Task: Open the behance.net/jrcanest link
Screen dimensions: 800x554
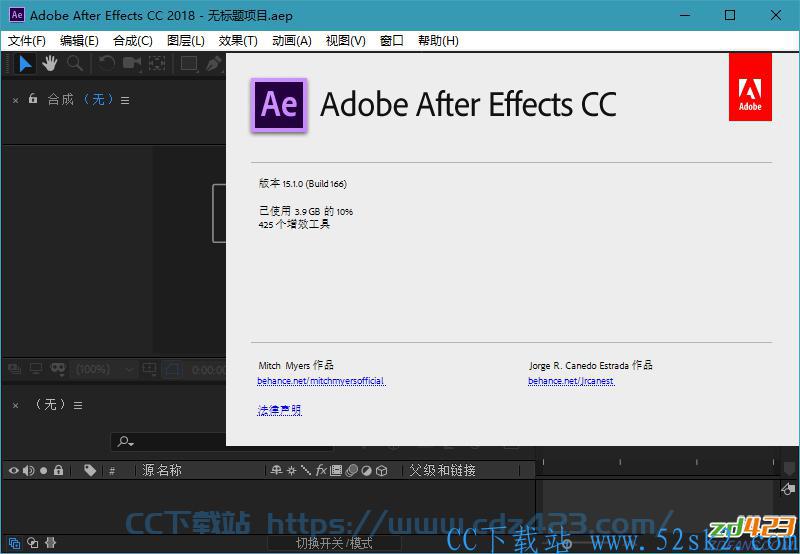Action: pyautogui.click(x=571, y=381)
